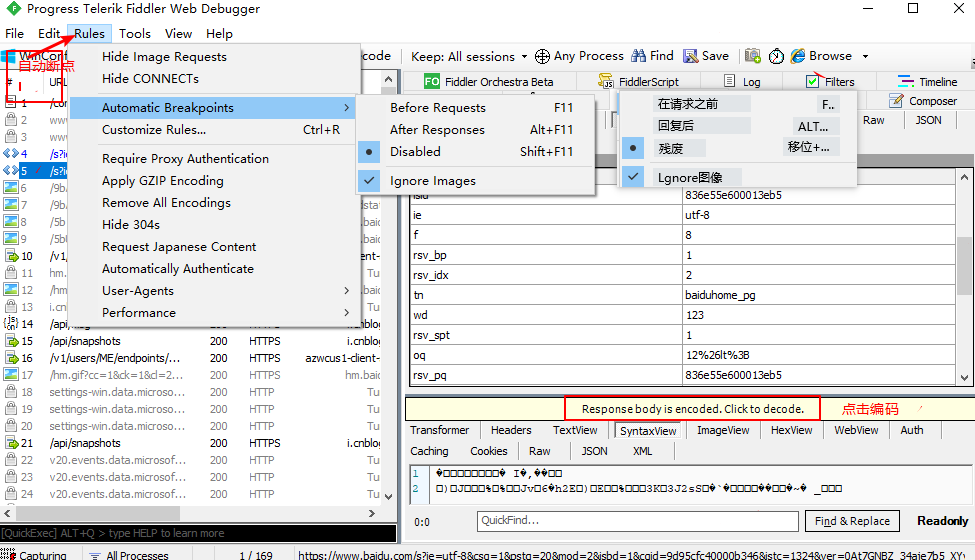Image resolution: width=975 pixels, height=560 pixels.
Task: Open the Tools menu
Action: pyautogui.click(x=135, y=34)
